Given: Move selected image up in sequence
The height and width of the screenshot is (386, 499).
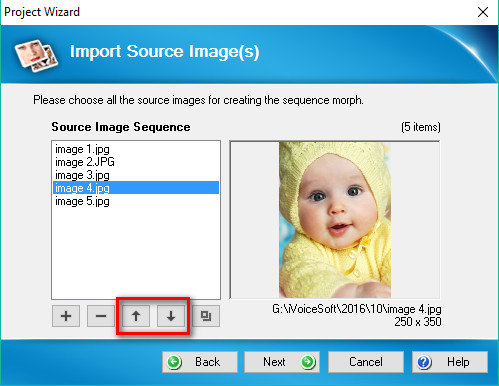Looking at the screenshot, I should click(x=136, y=316).
